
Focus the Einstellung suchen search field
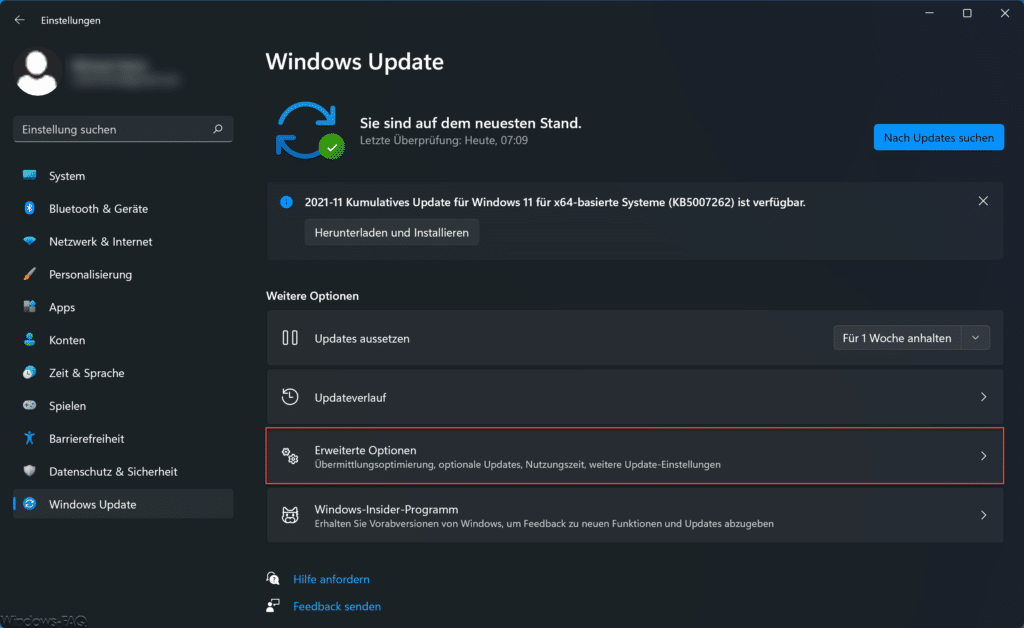tap(123, 129)
